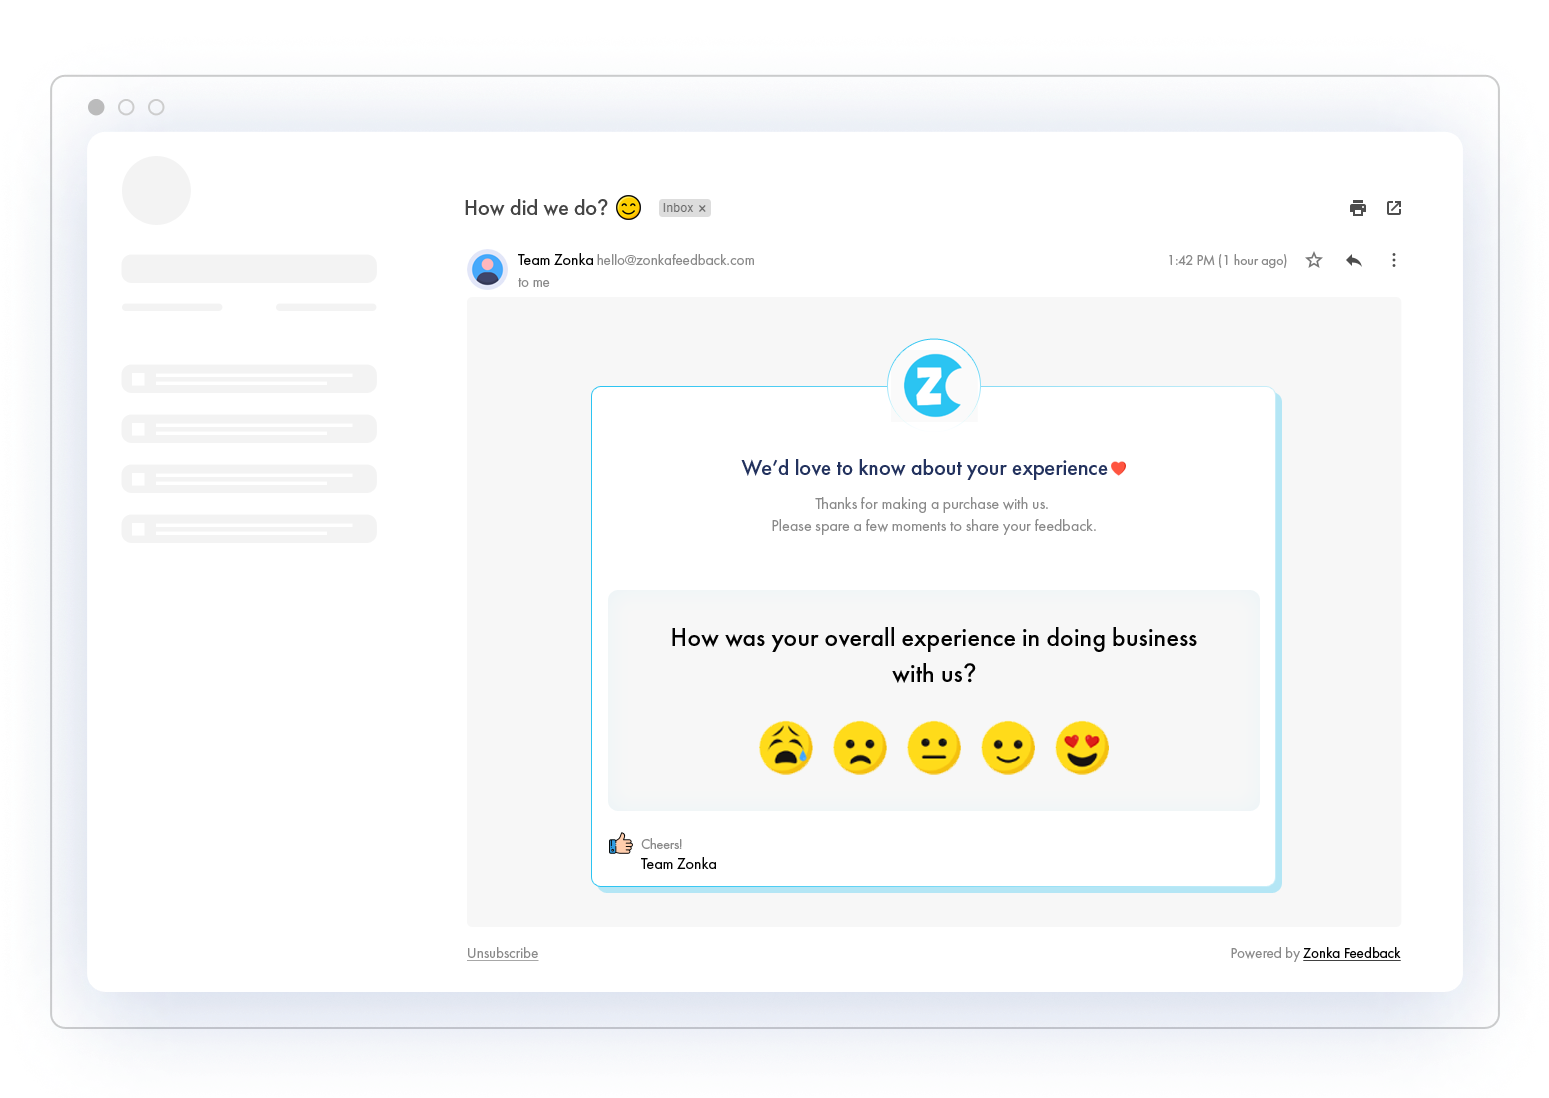This screenshot has width=1549, height=1098.
Task: Click the print icon
Action: (1358, 208)
